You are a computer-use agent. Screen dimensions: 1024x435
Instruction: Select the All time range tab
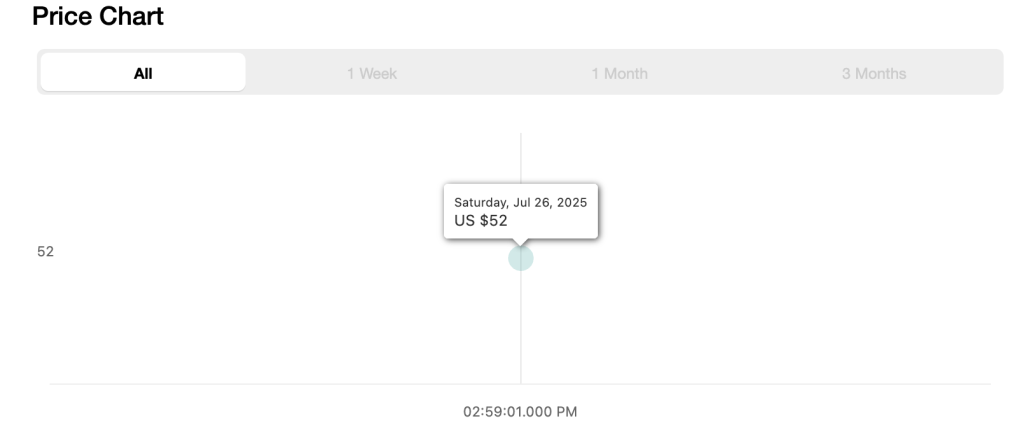point(143,72)
